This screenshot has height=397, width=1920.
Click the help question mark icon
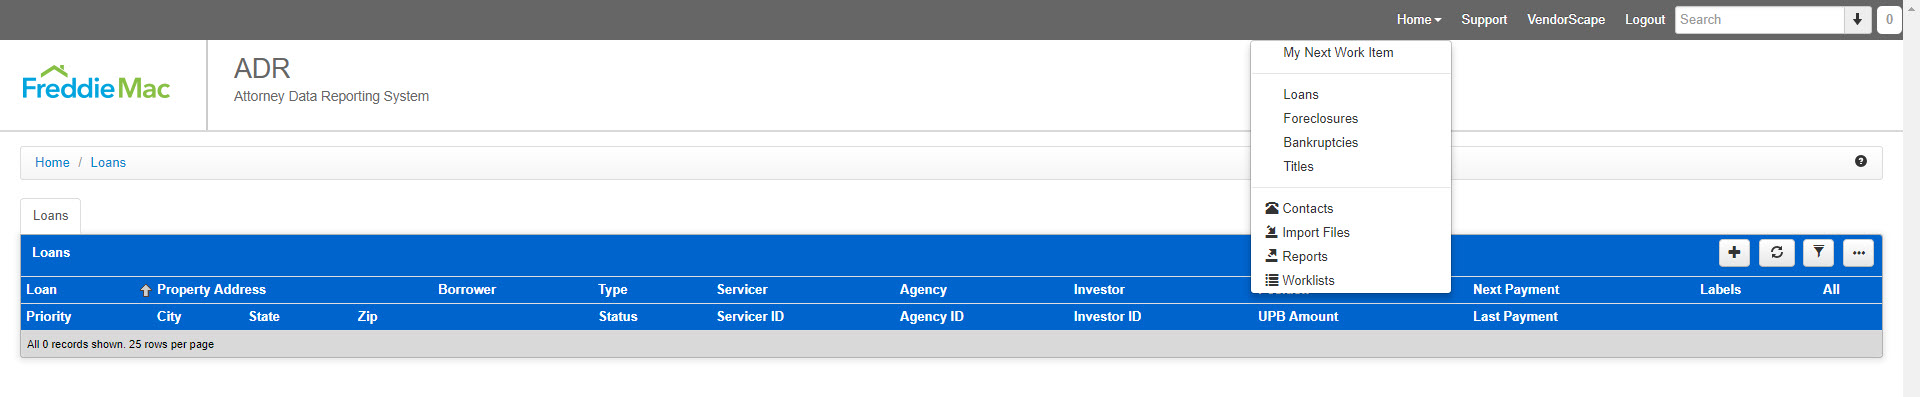[1861, 161]
